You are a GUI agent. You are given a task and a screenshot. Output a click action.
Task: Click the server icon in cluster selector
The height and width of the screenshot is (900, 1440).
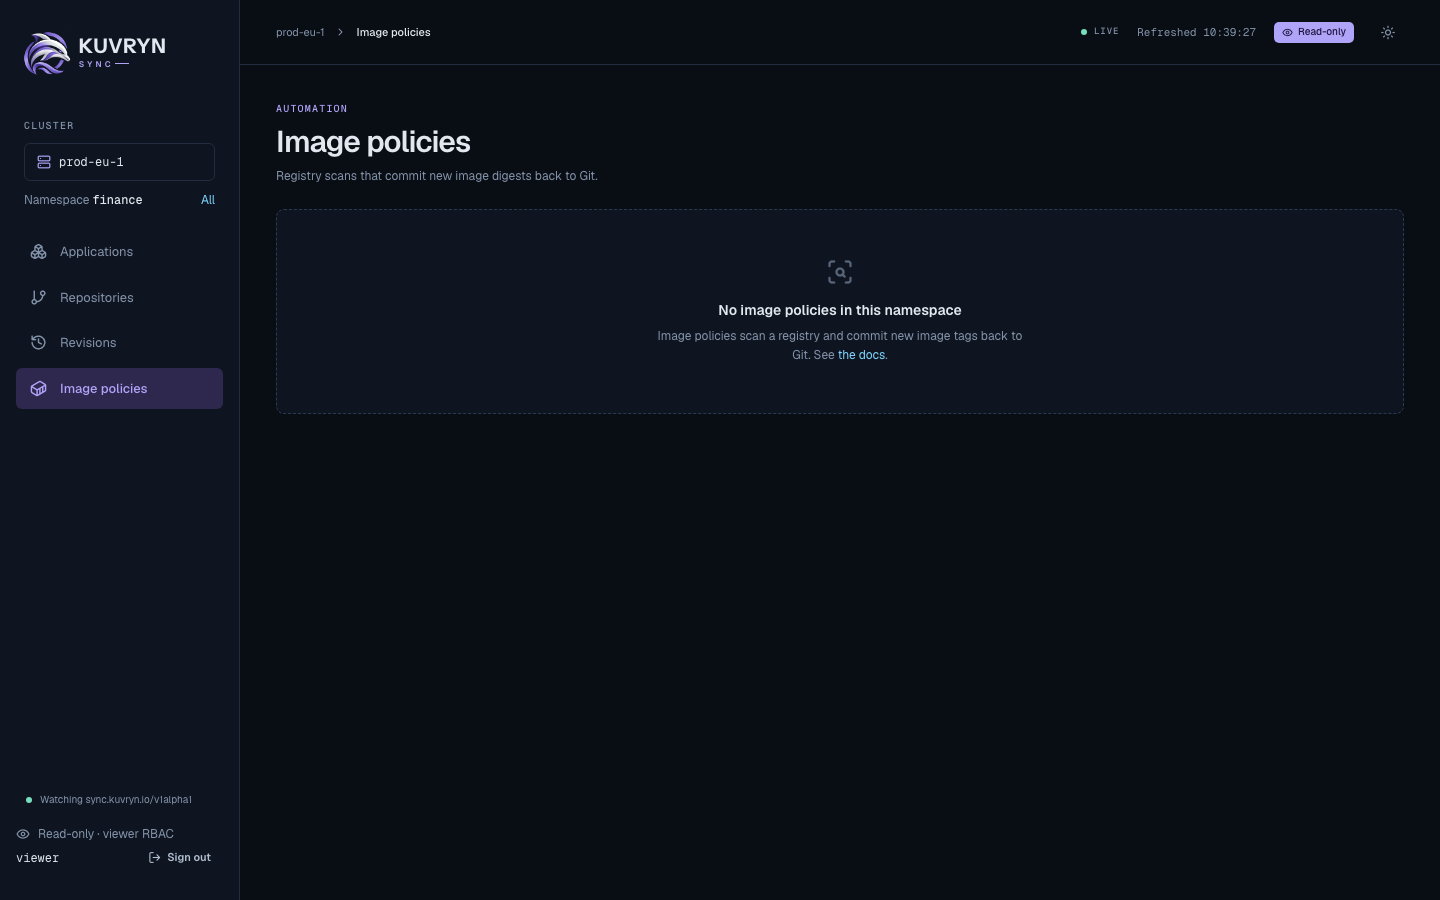coord(44,162)
